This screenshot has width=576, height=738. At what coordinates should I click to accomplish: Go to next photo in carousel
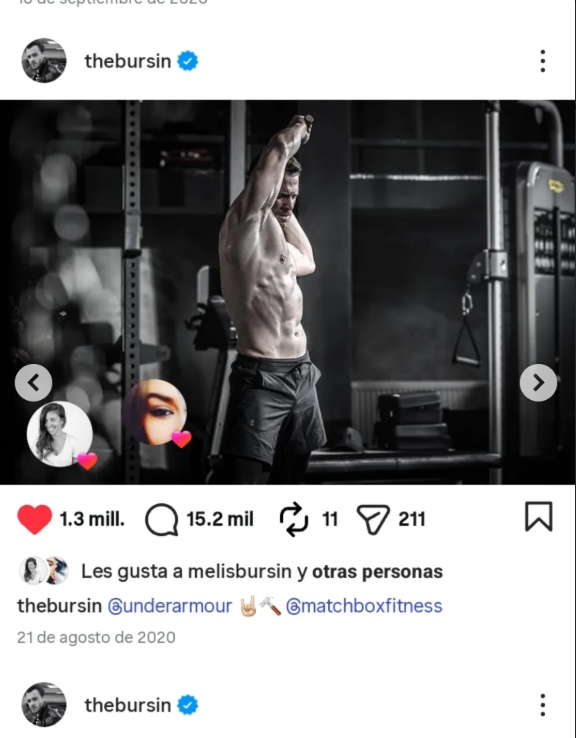click(x=538, y=383)
